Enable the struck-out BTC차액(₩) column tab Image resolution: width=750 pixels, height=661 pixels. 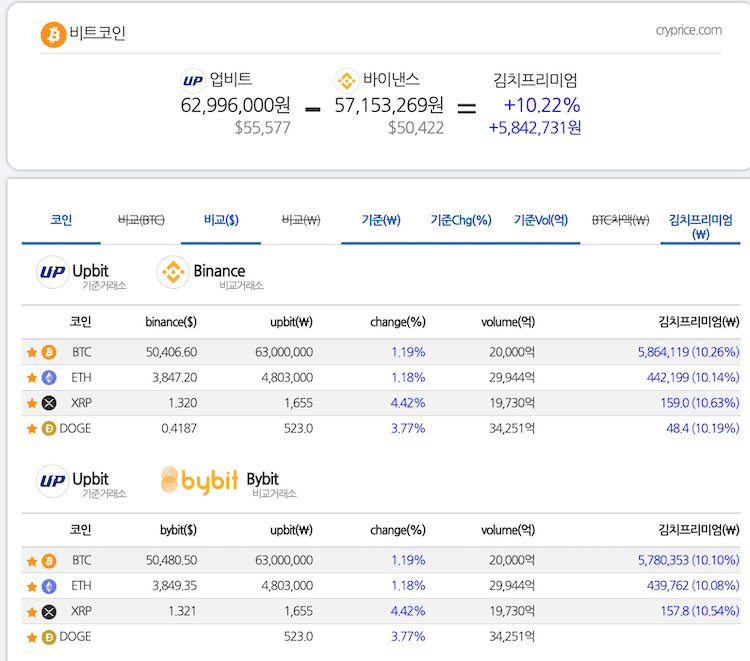point(620,220)
